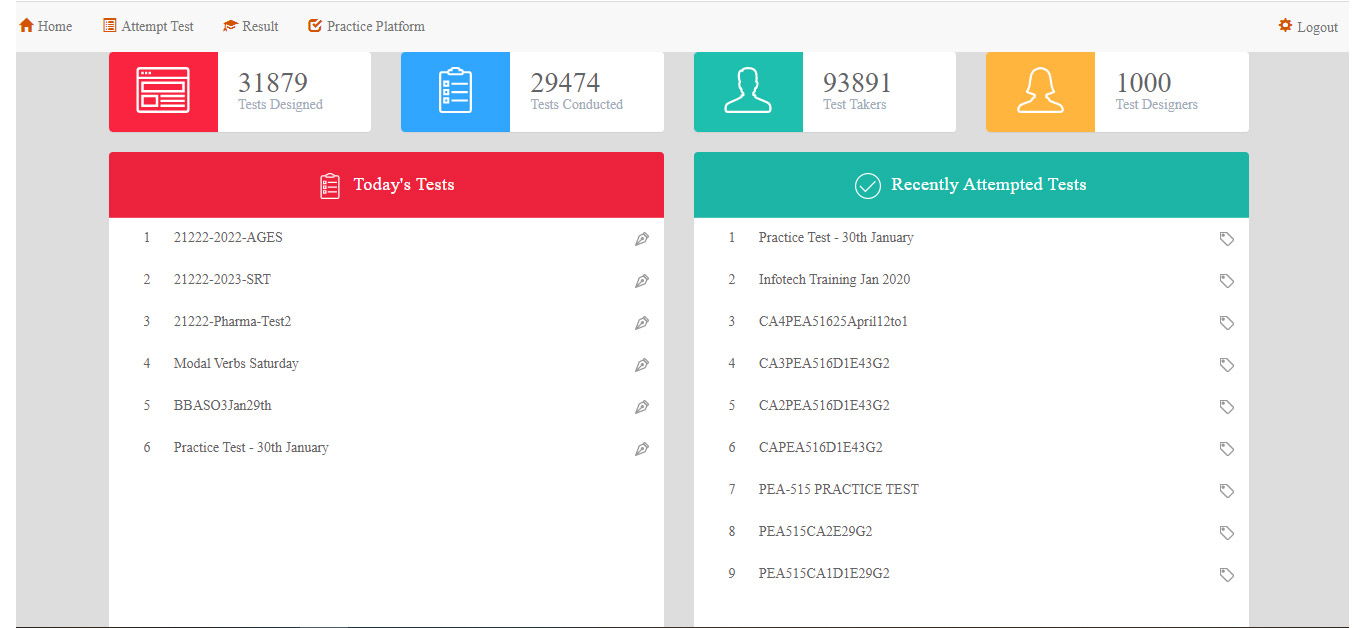Click pen icon next to 21222-2022-AGES

point(642,239)
